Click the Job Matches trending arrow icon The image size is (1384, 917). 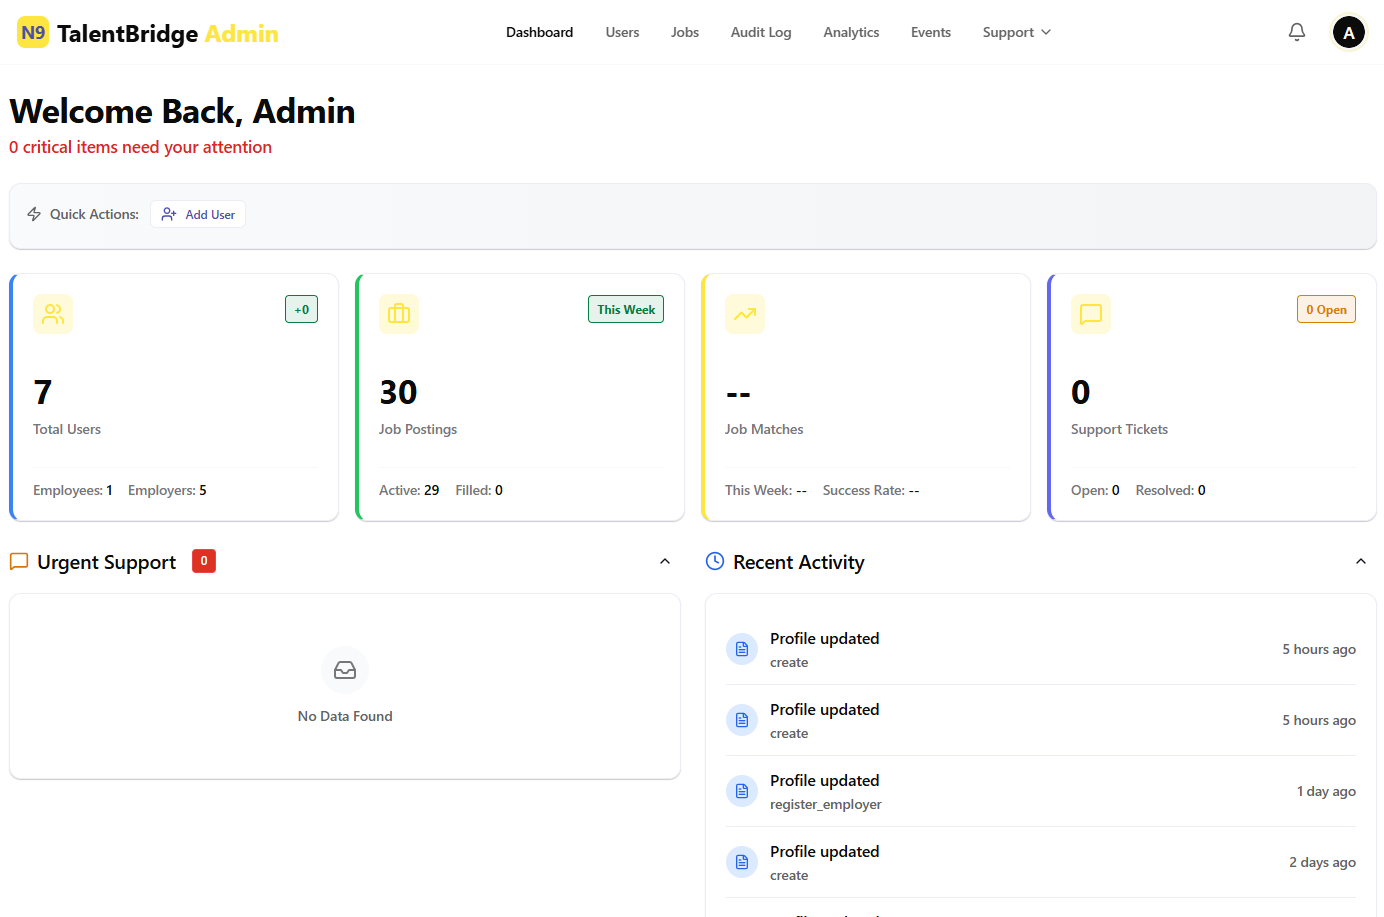tap(745, 314)
